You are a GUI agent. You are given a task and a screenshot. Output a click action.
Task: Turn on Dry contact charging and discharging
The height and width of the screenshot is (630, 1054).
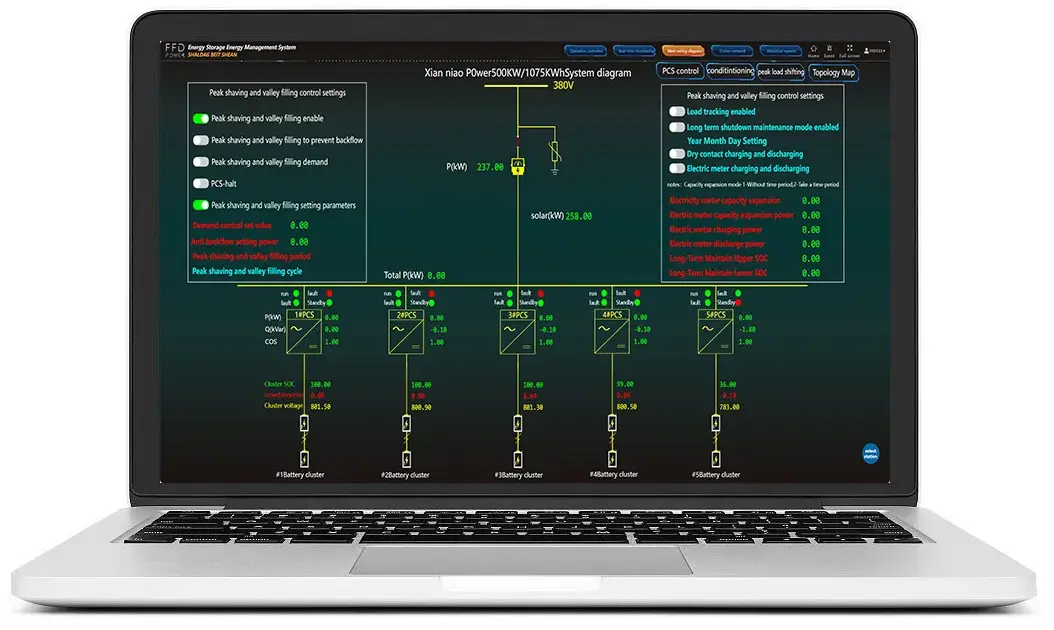click(677, 154)
